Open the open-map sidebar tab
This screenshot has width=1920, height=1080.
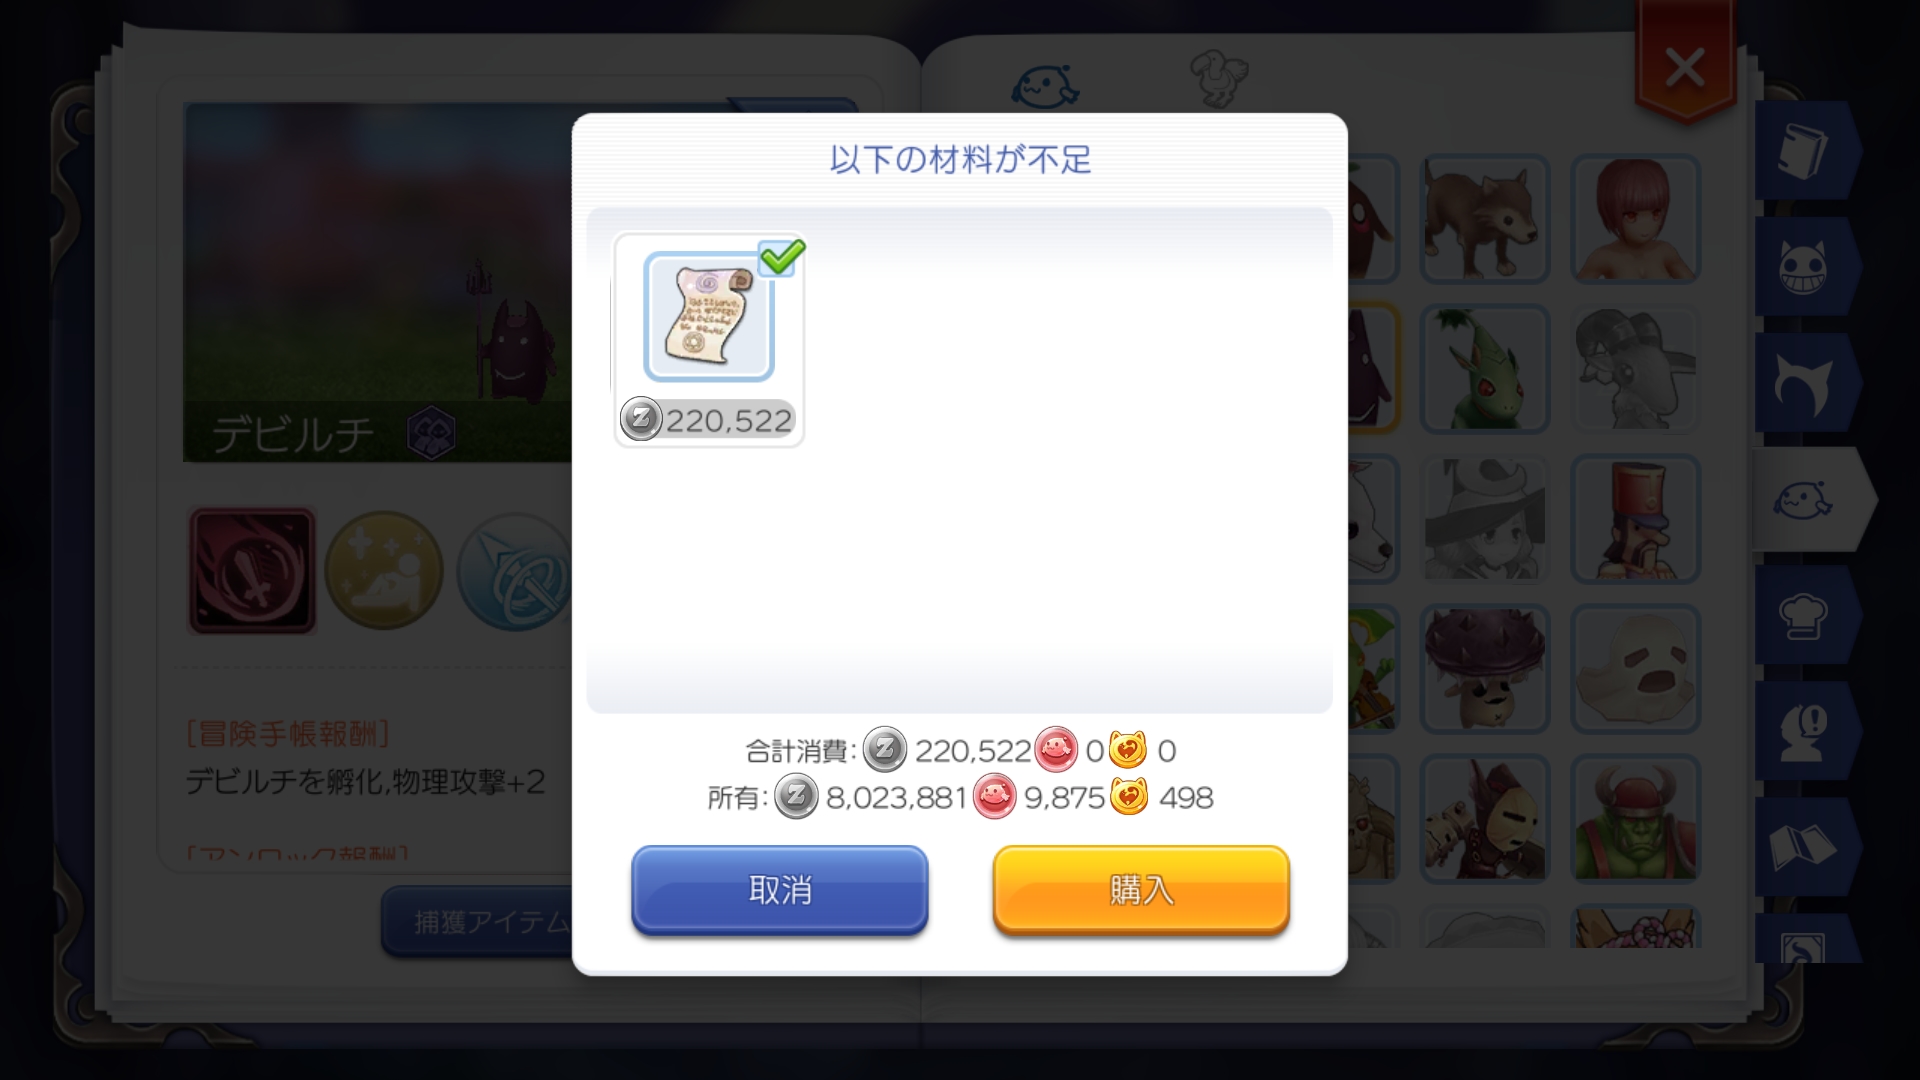pyautogui.click(x=1805, y=848)
